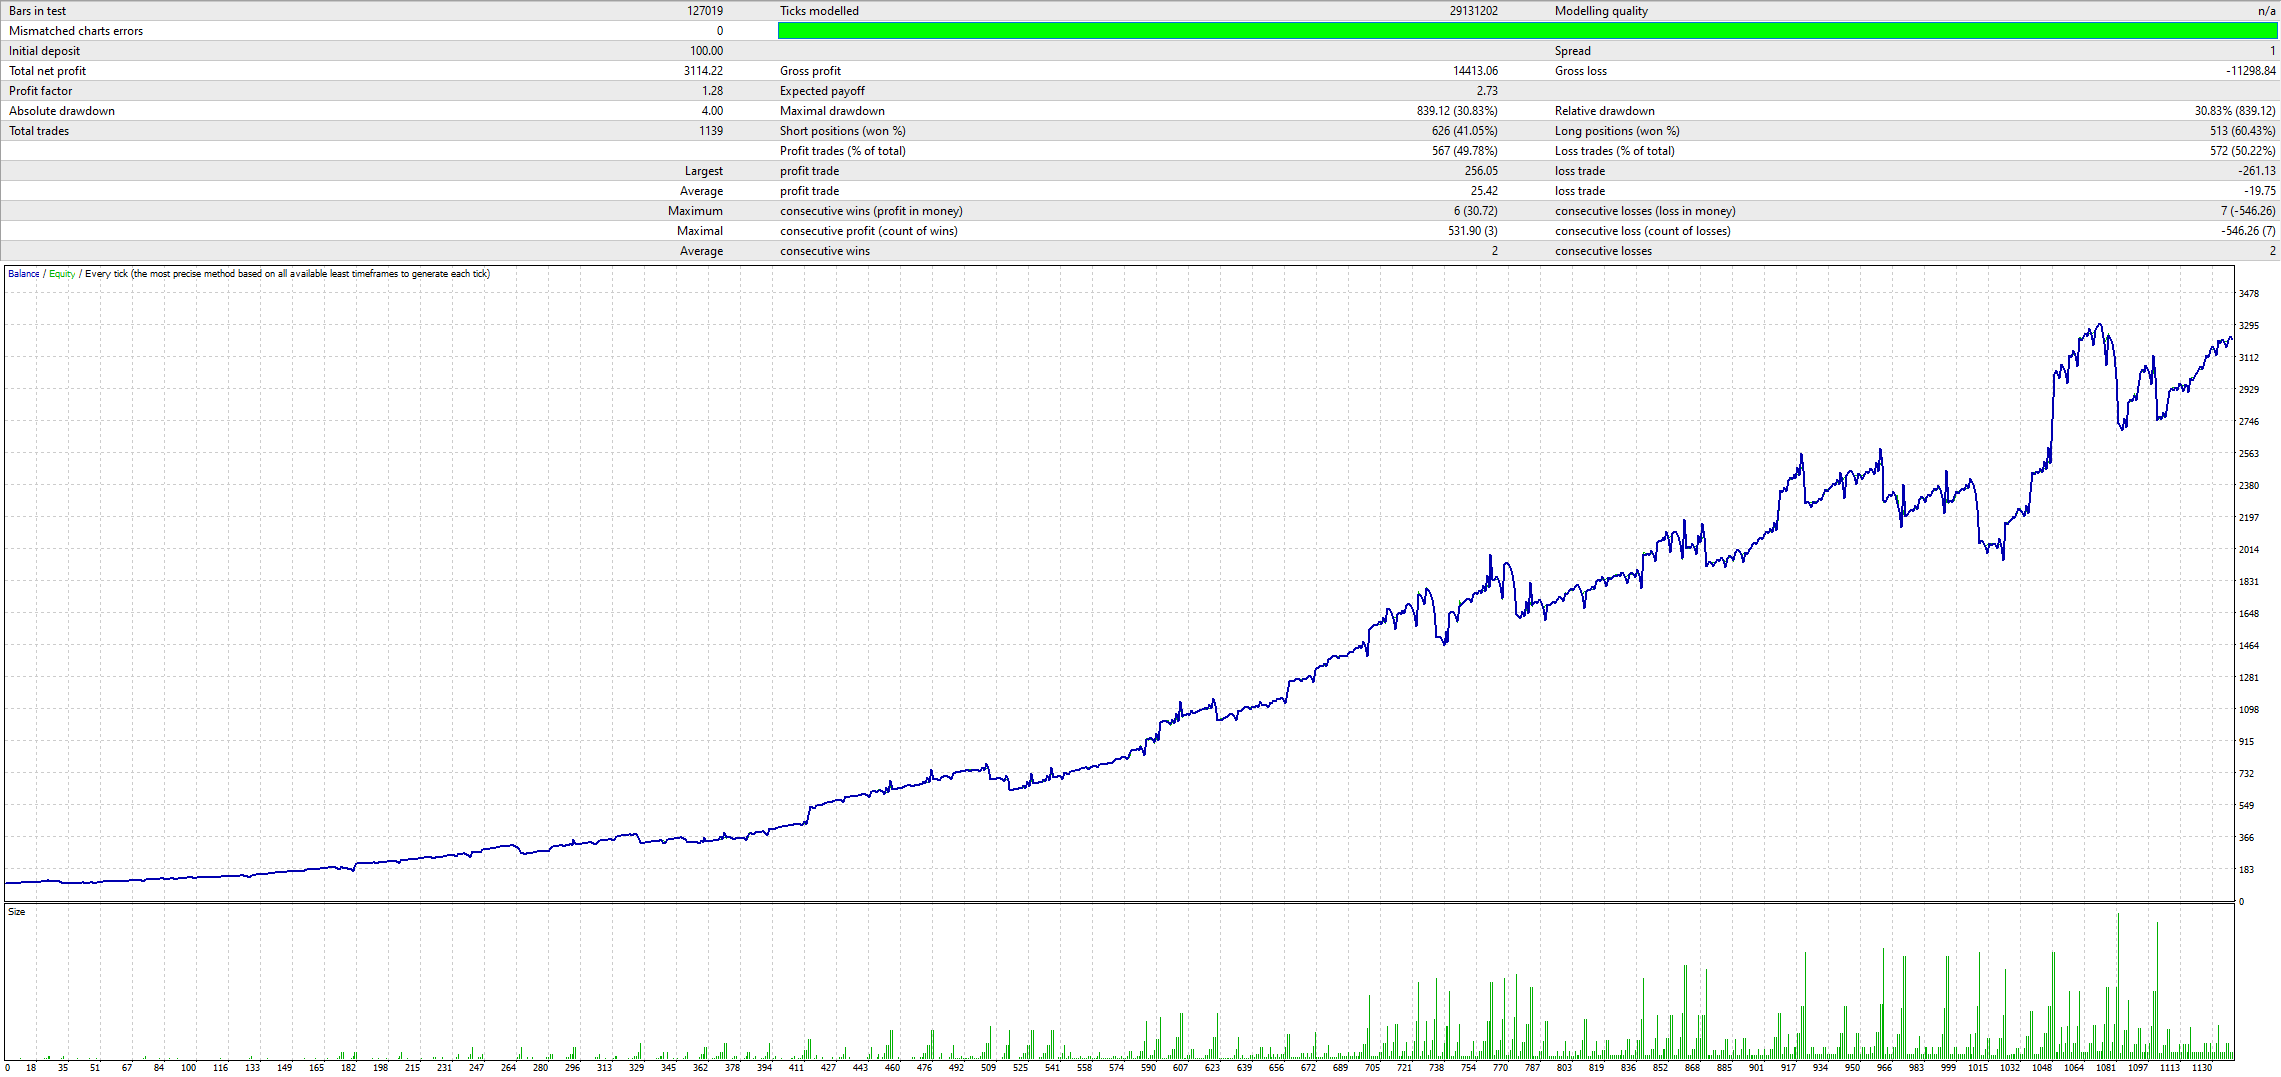Select the initial deposit value 100.00
Viewport: 2281px width, 1077px height.
(x=706, y=51)
